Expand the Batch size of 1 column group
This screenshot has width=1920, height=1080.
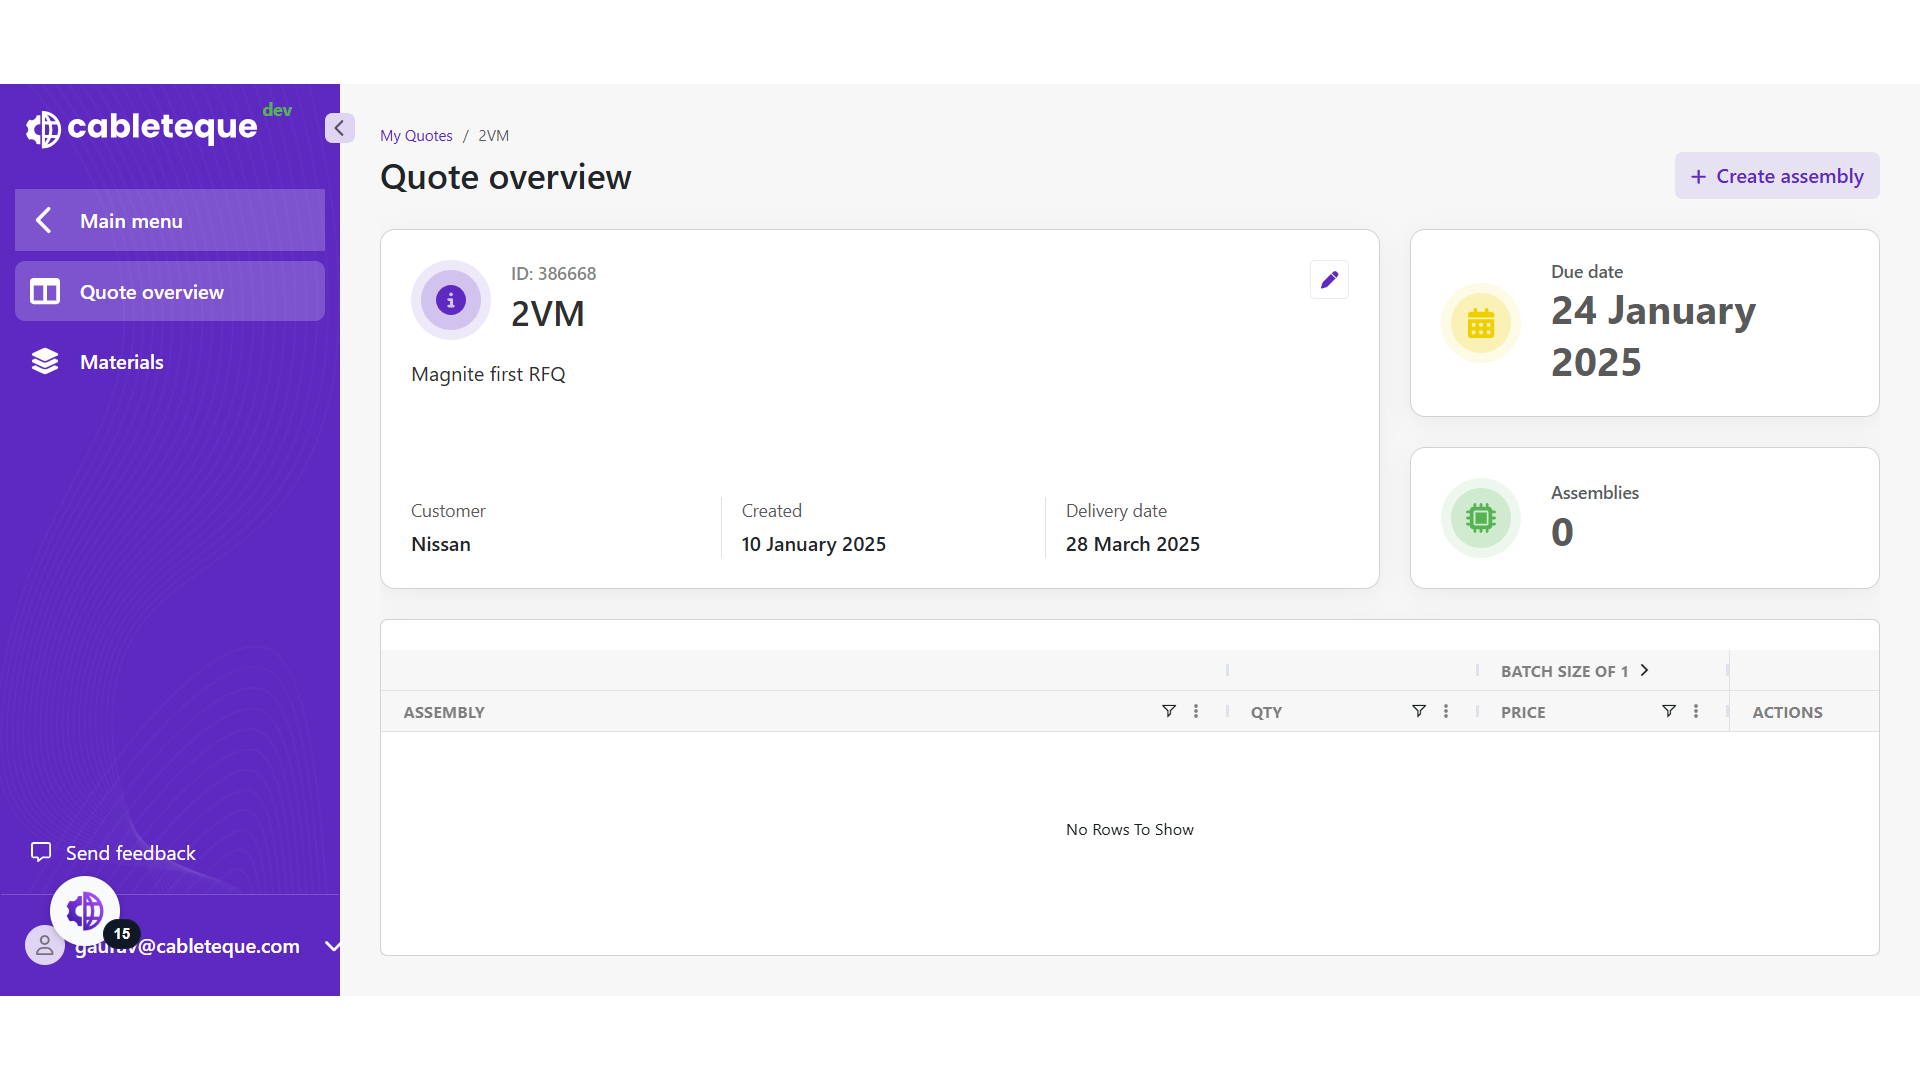click(x=1644, y=671)
